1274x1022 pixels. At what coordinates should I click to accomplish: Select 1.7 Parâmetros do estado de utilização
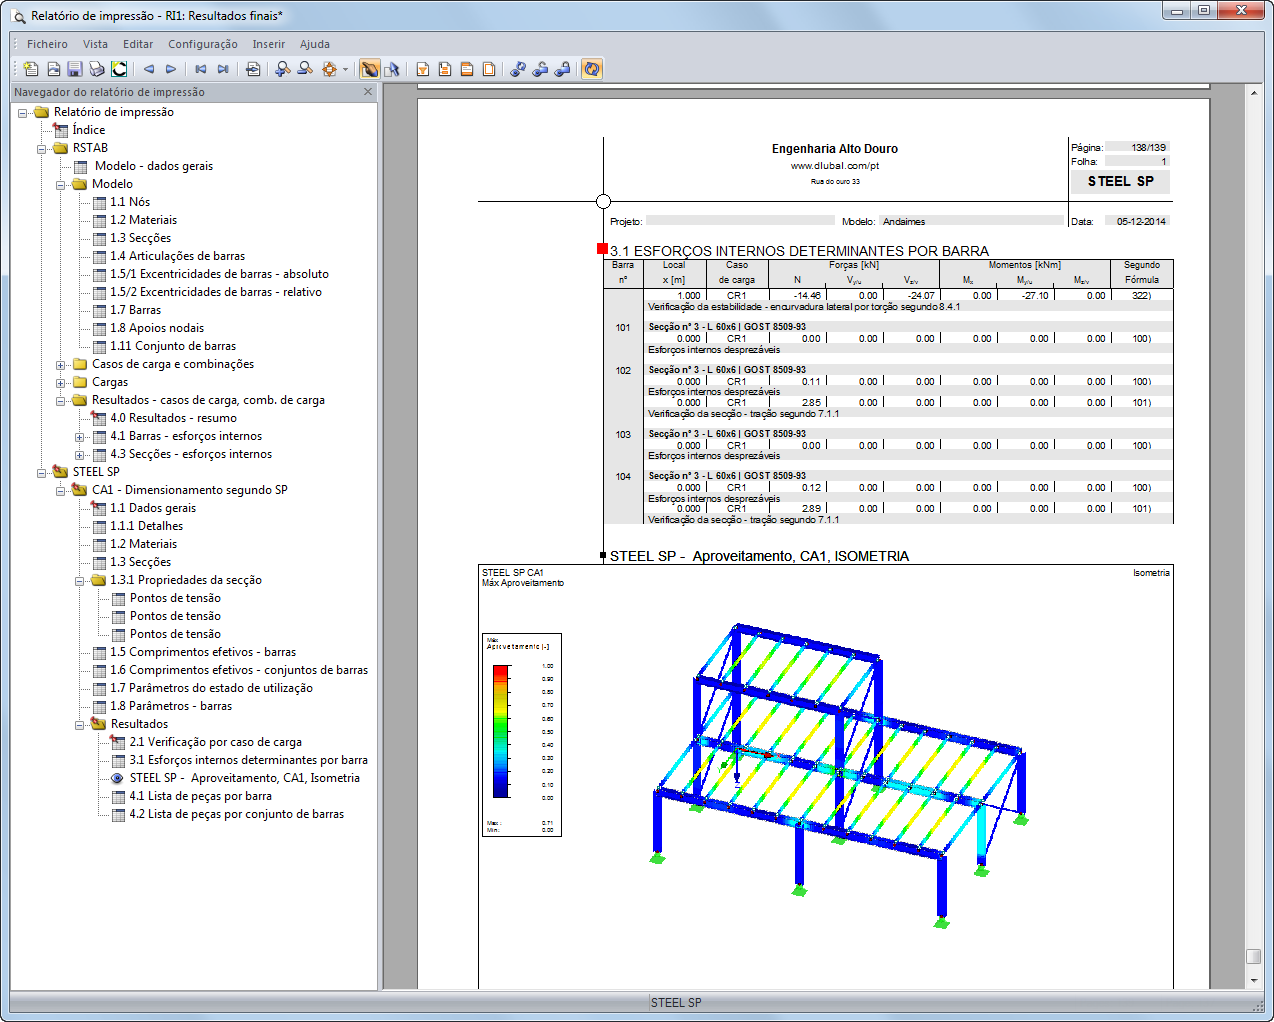[211, 688]
